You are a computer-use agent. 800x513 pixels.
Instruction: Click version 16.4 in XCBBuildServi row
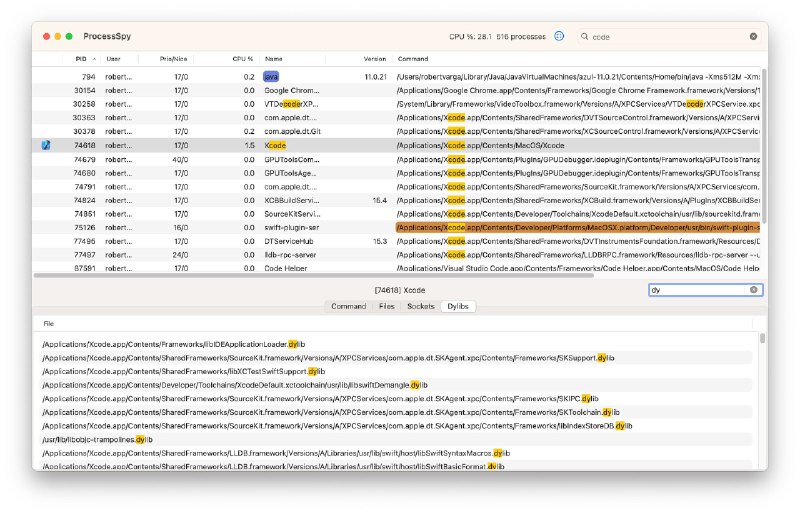pos(380,201)
